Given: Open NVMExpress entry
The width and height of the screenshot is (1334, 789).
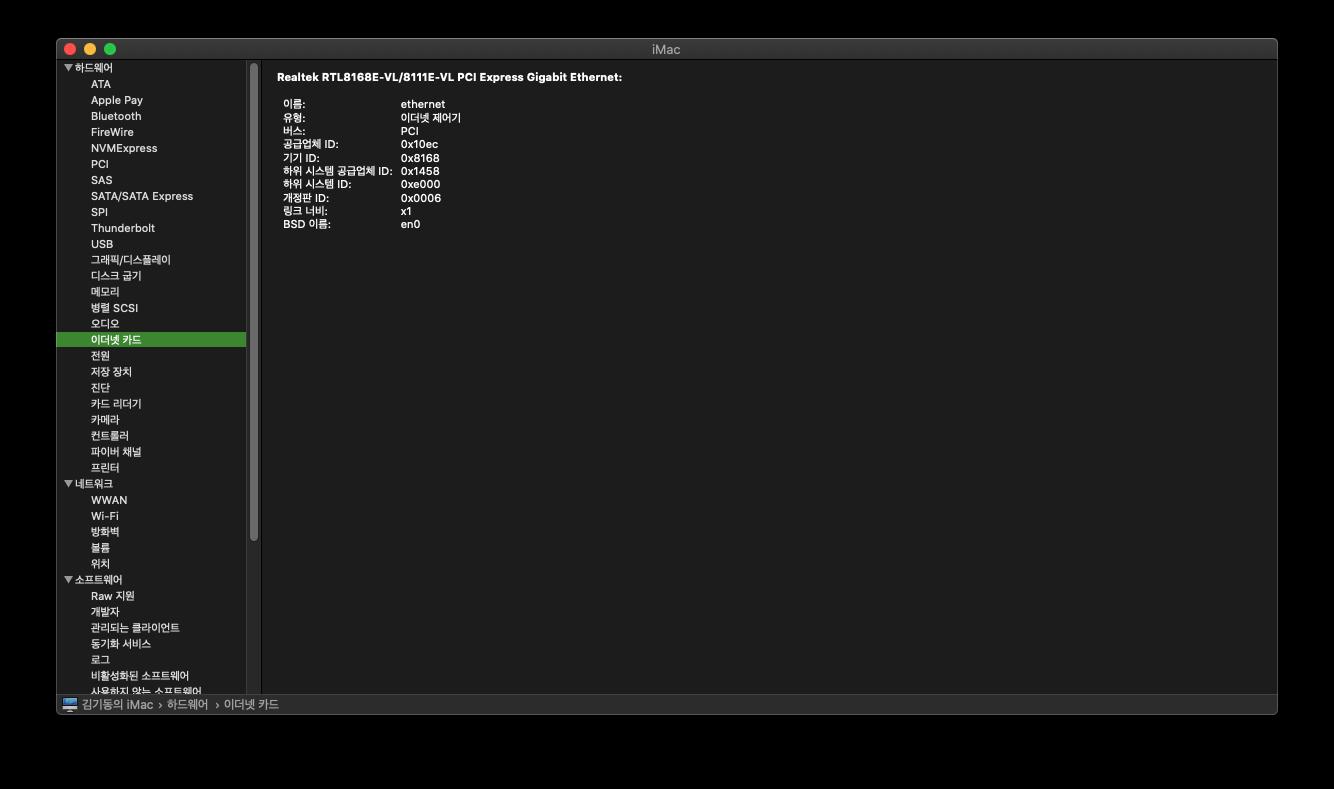Looking at the screenshot, I should (124, 148).
